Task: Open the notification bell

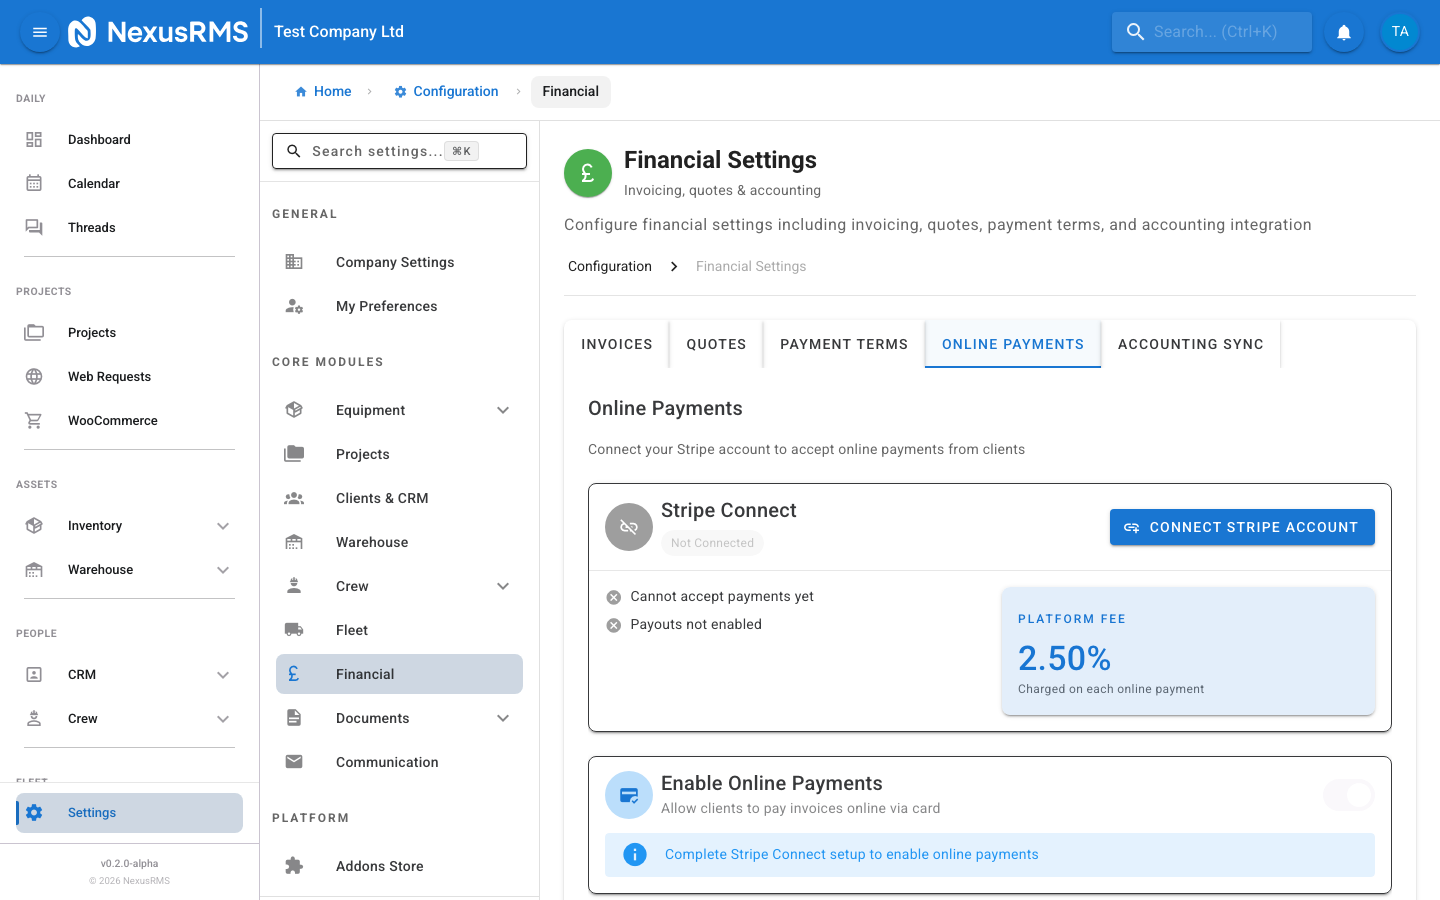Action: [1343, 31]
